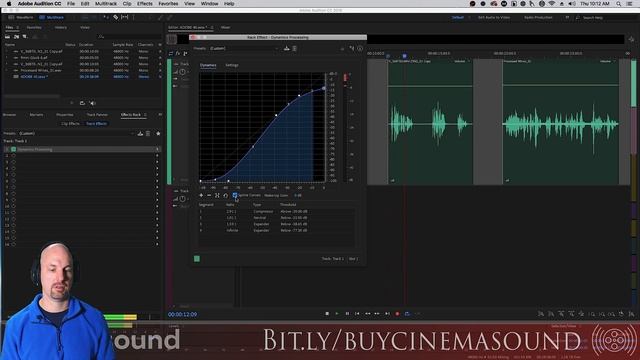Delete Effects Rack preset trash icon
The height and width of the screenshot is (360, 640).
pyautogui.click(x=148, y=133)
